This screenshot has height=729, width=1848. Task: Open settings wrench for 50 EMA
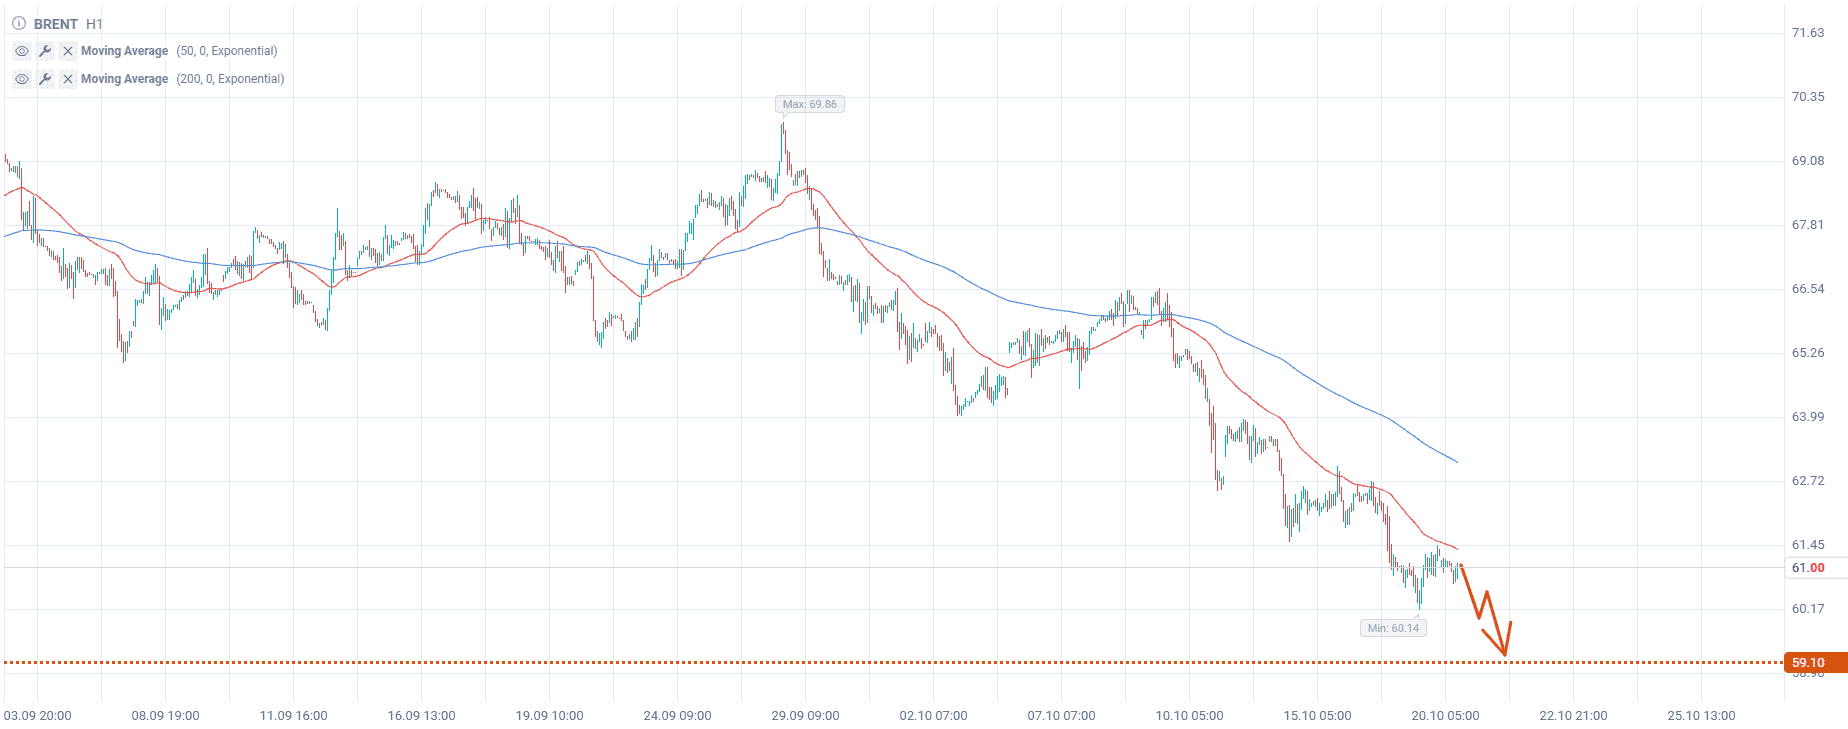[45, 51]
